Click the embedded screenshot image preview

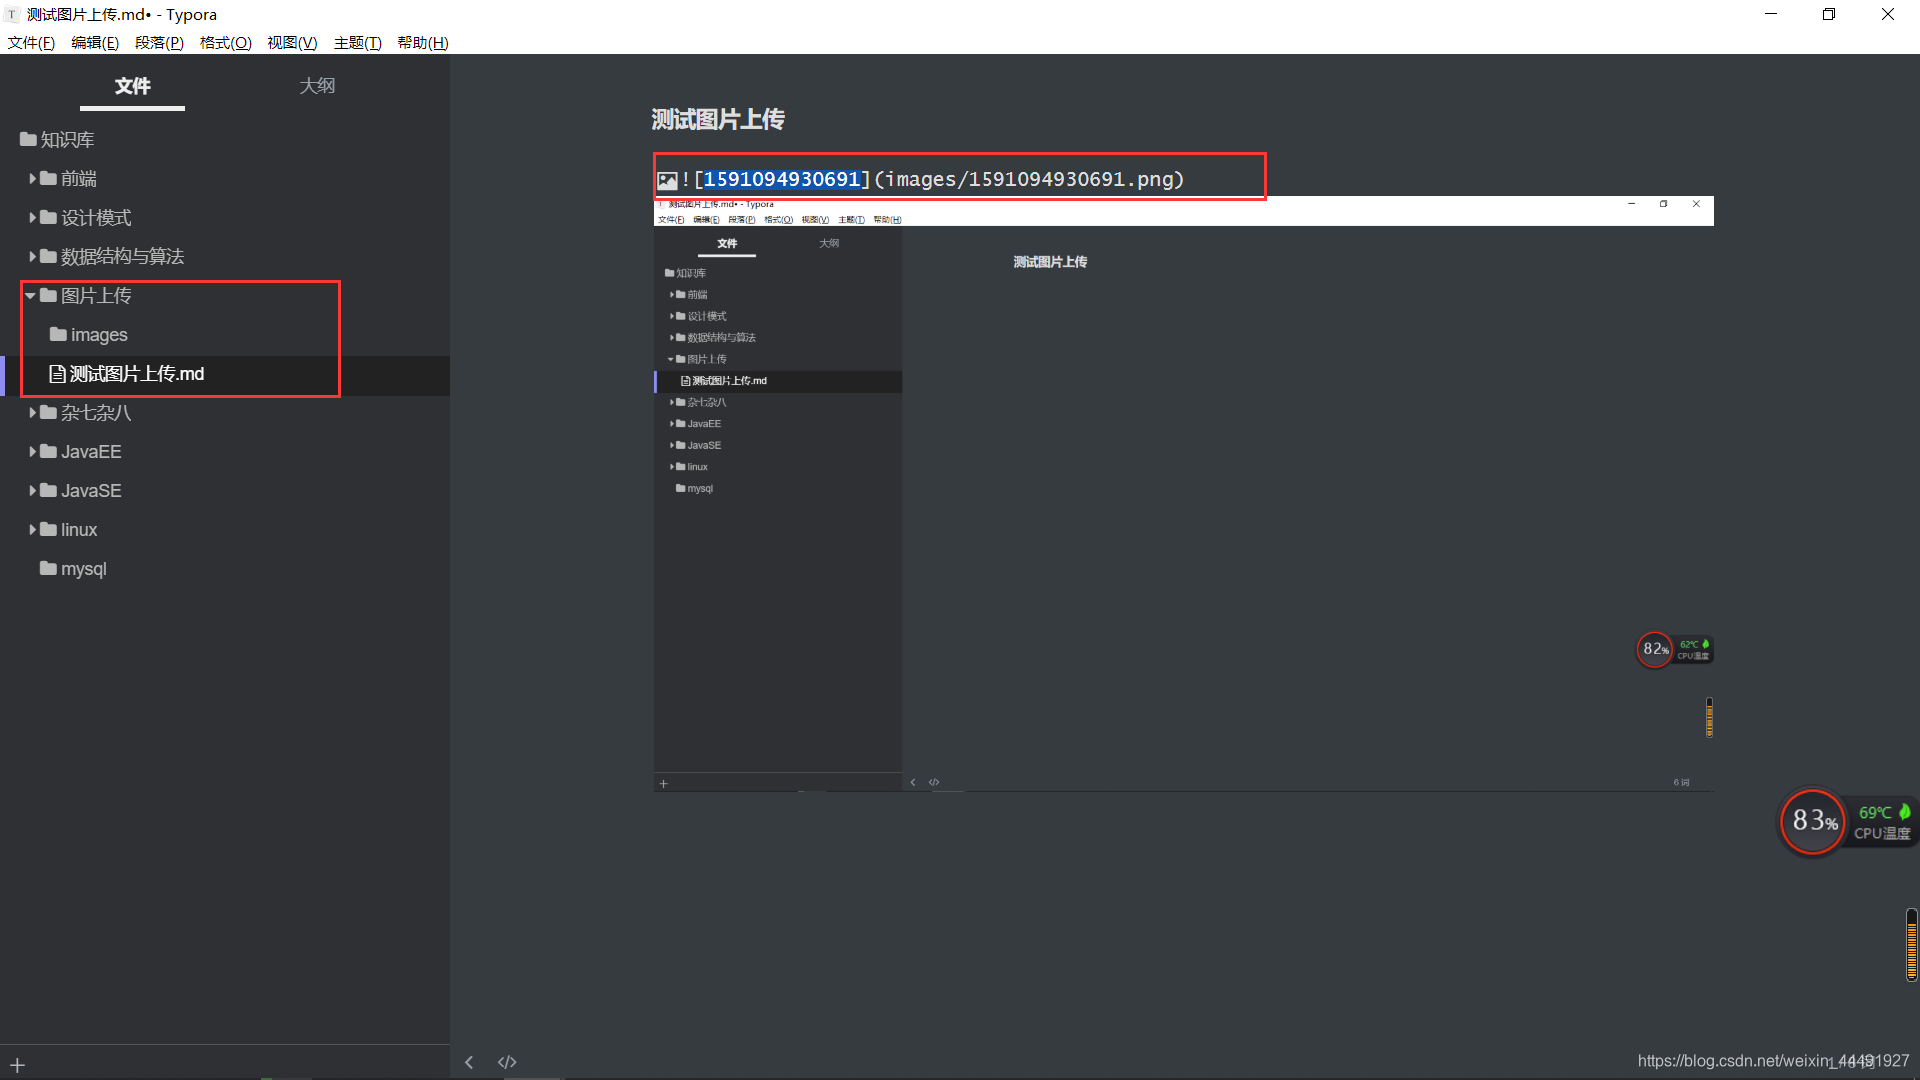click(x=1183, y=494)
